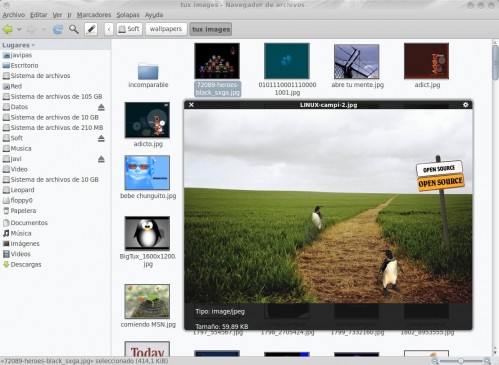Reload the folder with the refresh icon
This screenshot has height=365, width=499.
(58, 29)
